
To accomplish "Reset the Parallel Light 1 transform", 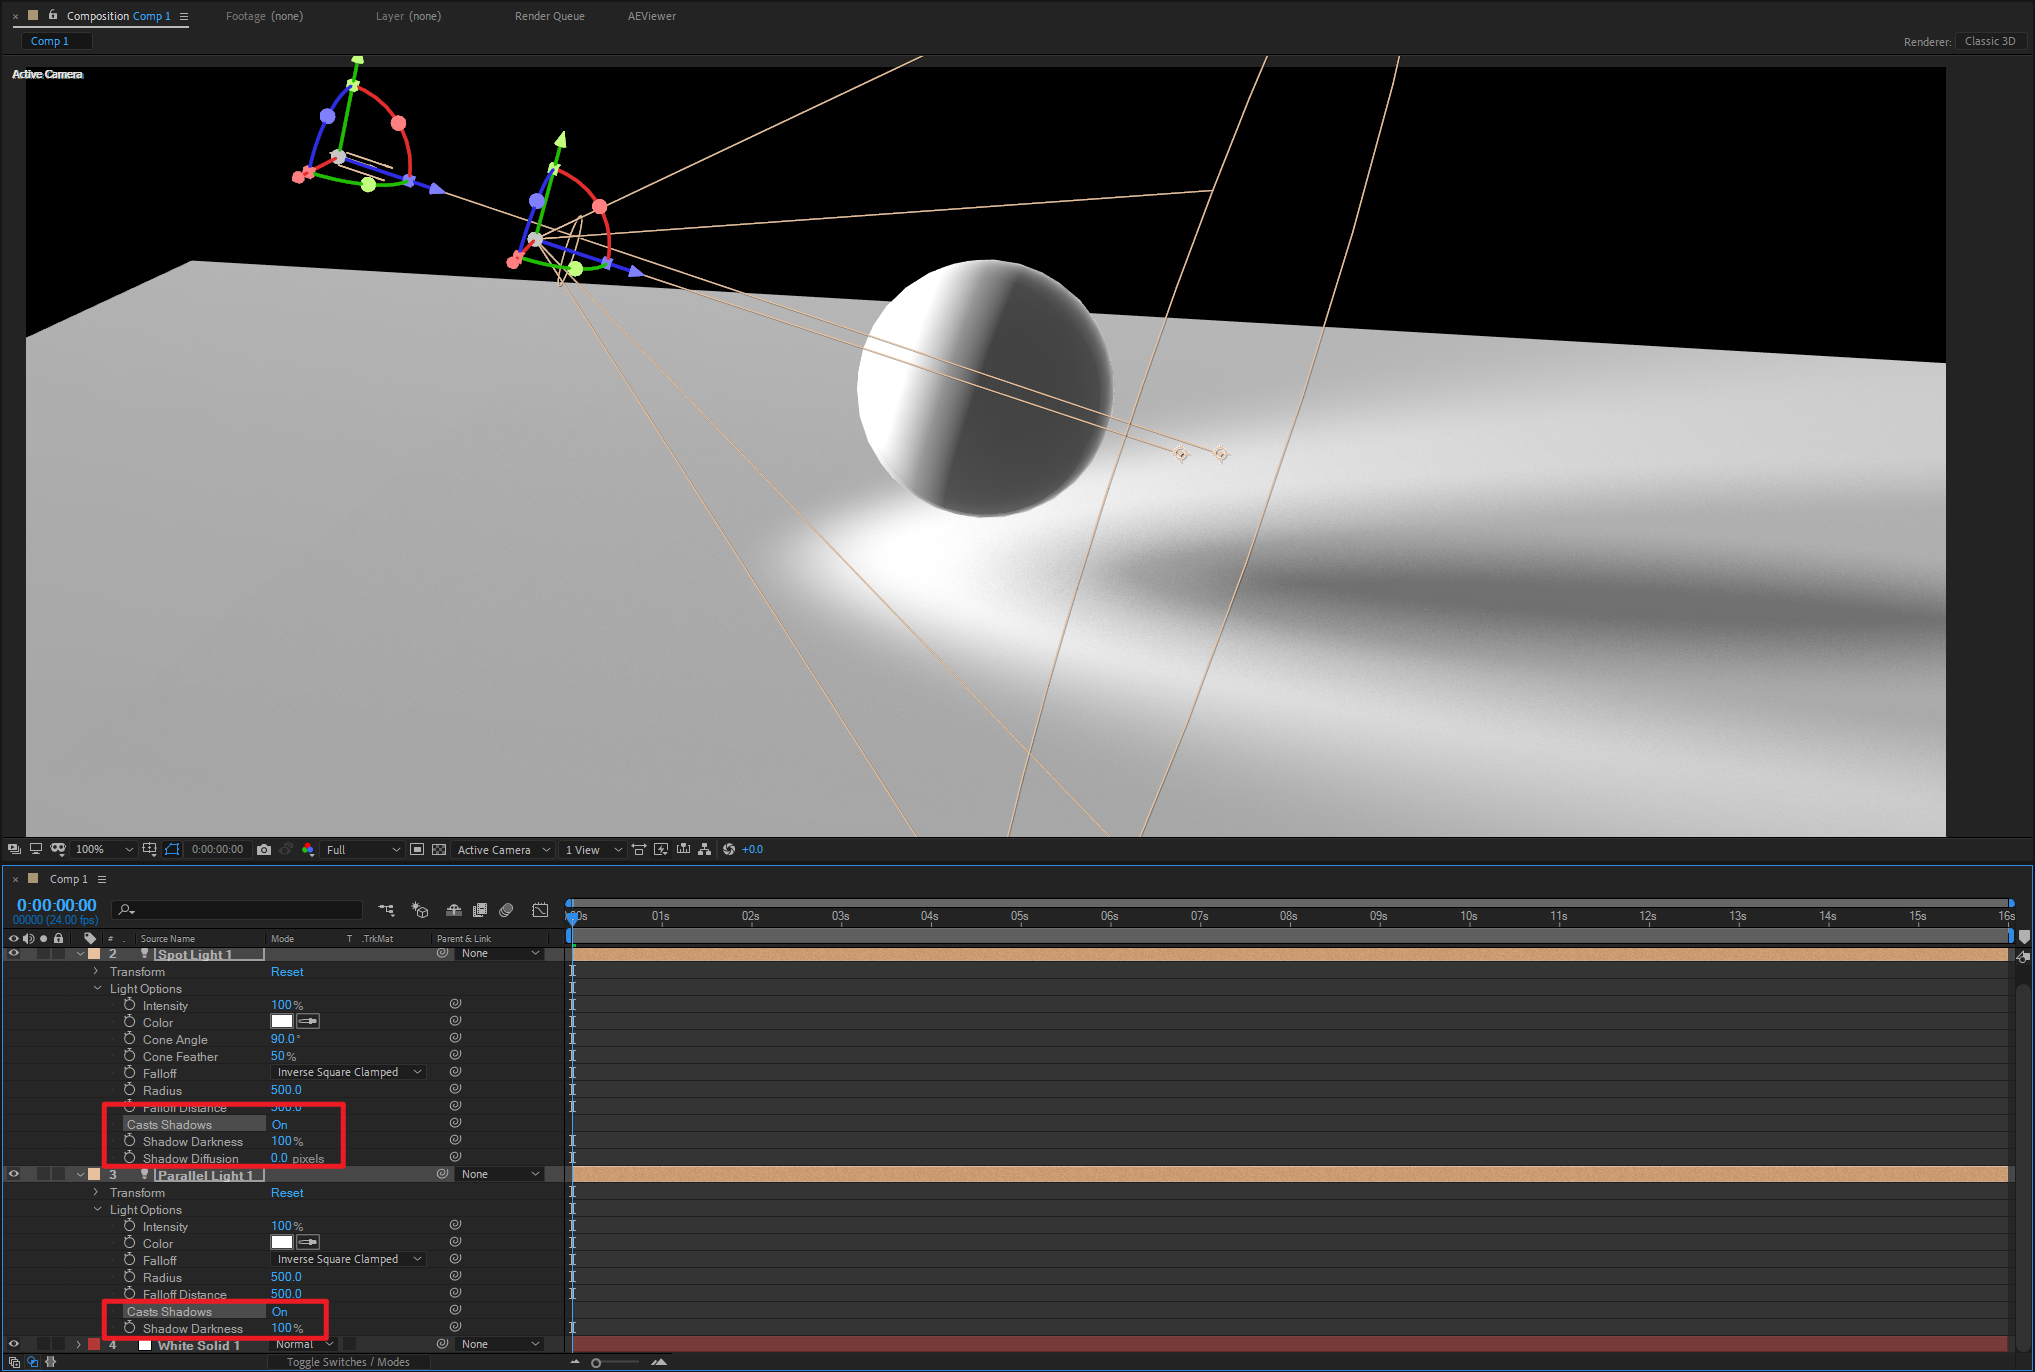I will pyautogui.click(x=287, y=1193).
